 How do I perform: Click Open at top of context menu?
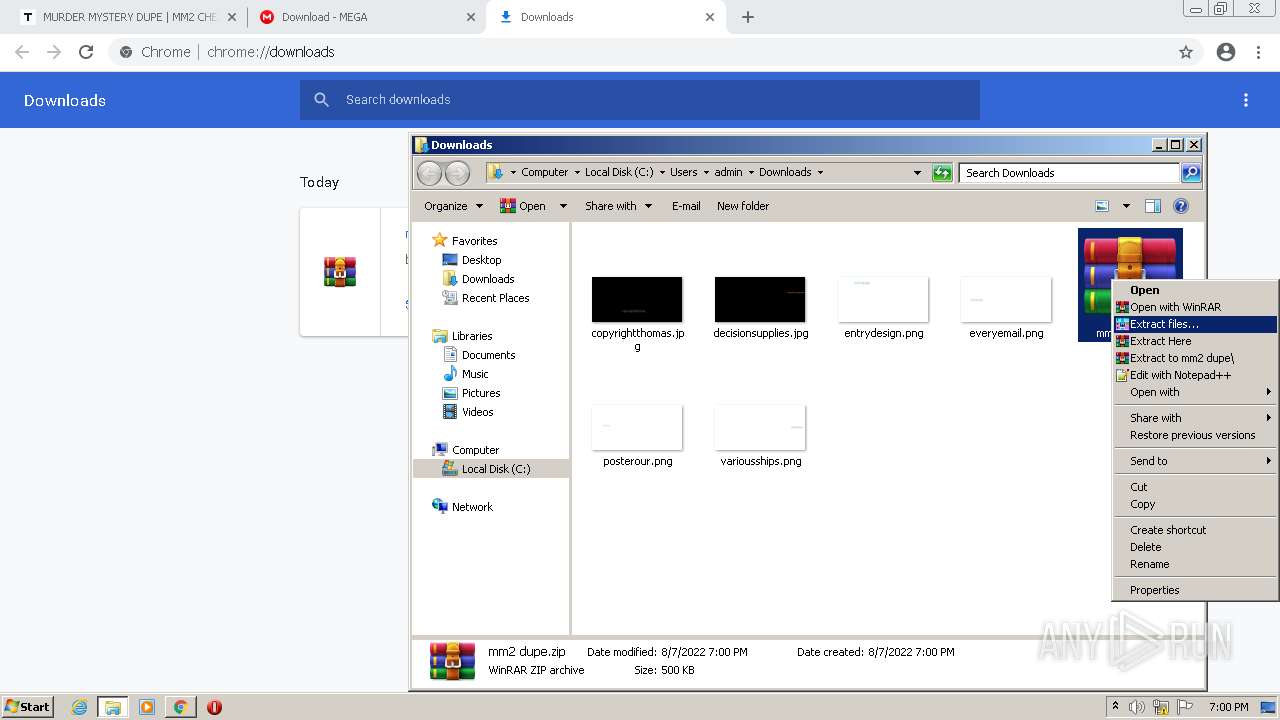click(1195, 290)
